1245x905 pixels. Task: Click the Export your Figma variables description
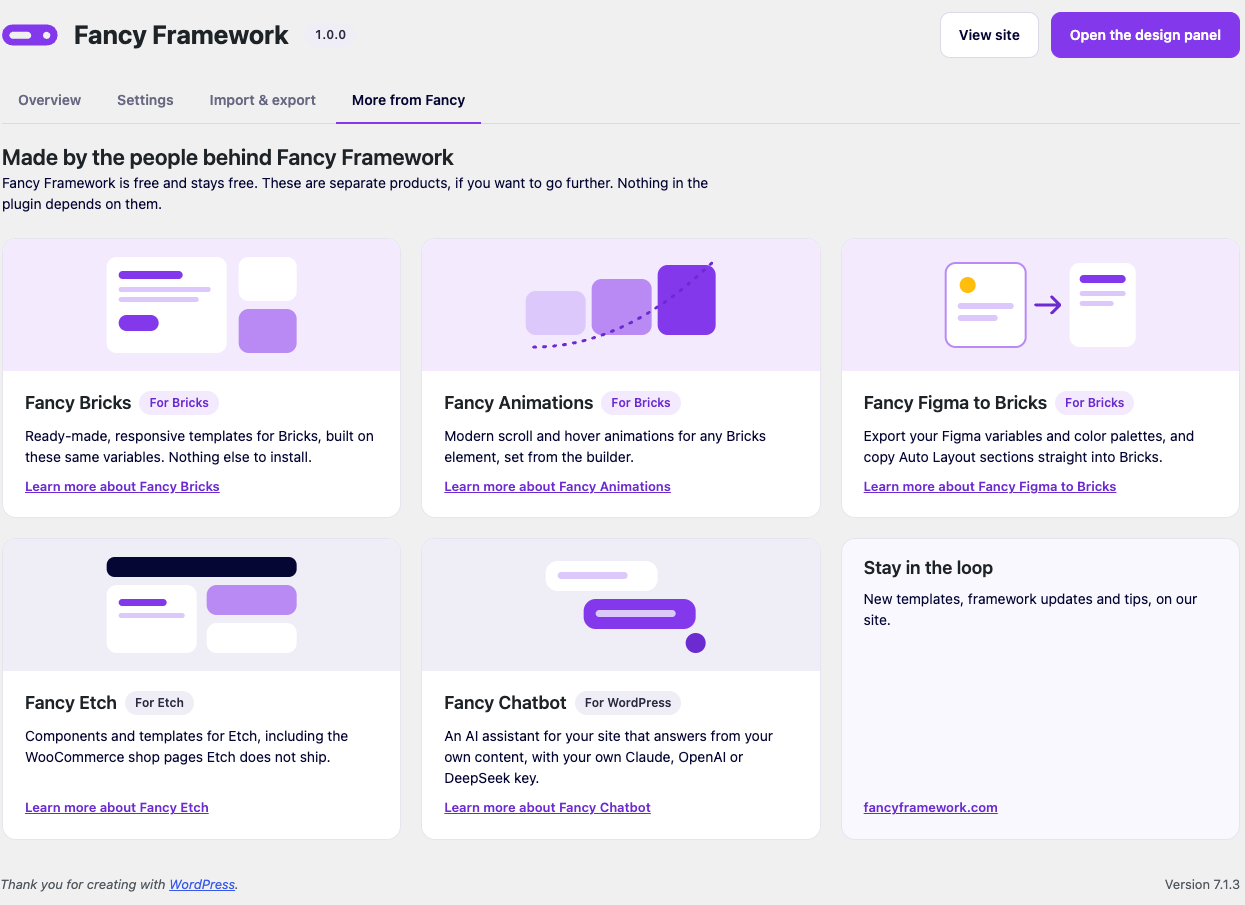[x=1029, y=447]
